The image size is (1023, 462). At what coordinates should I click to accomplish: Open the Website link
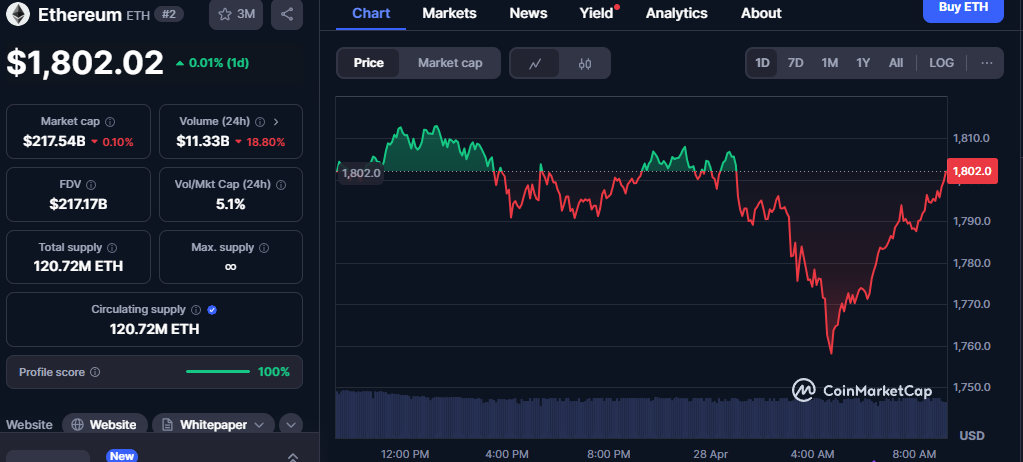coord(105,425)
